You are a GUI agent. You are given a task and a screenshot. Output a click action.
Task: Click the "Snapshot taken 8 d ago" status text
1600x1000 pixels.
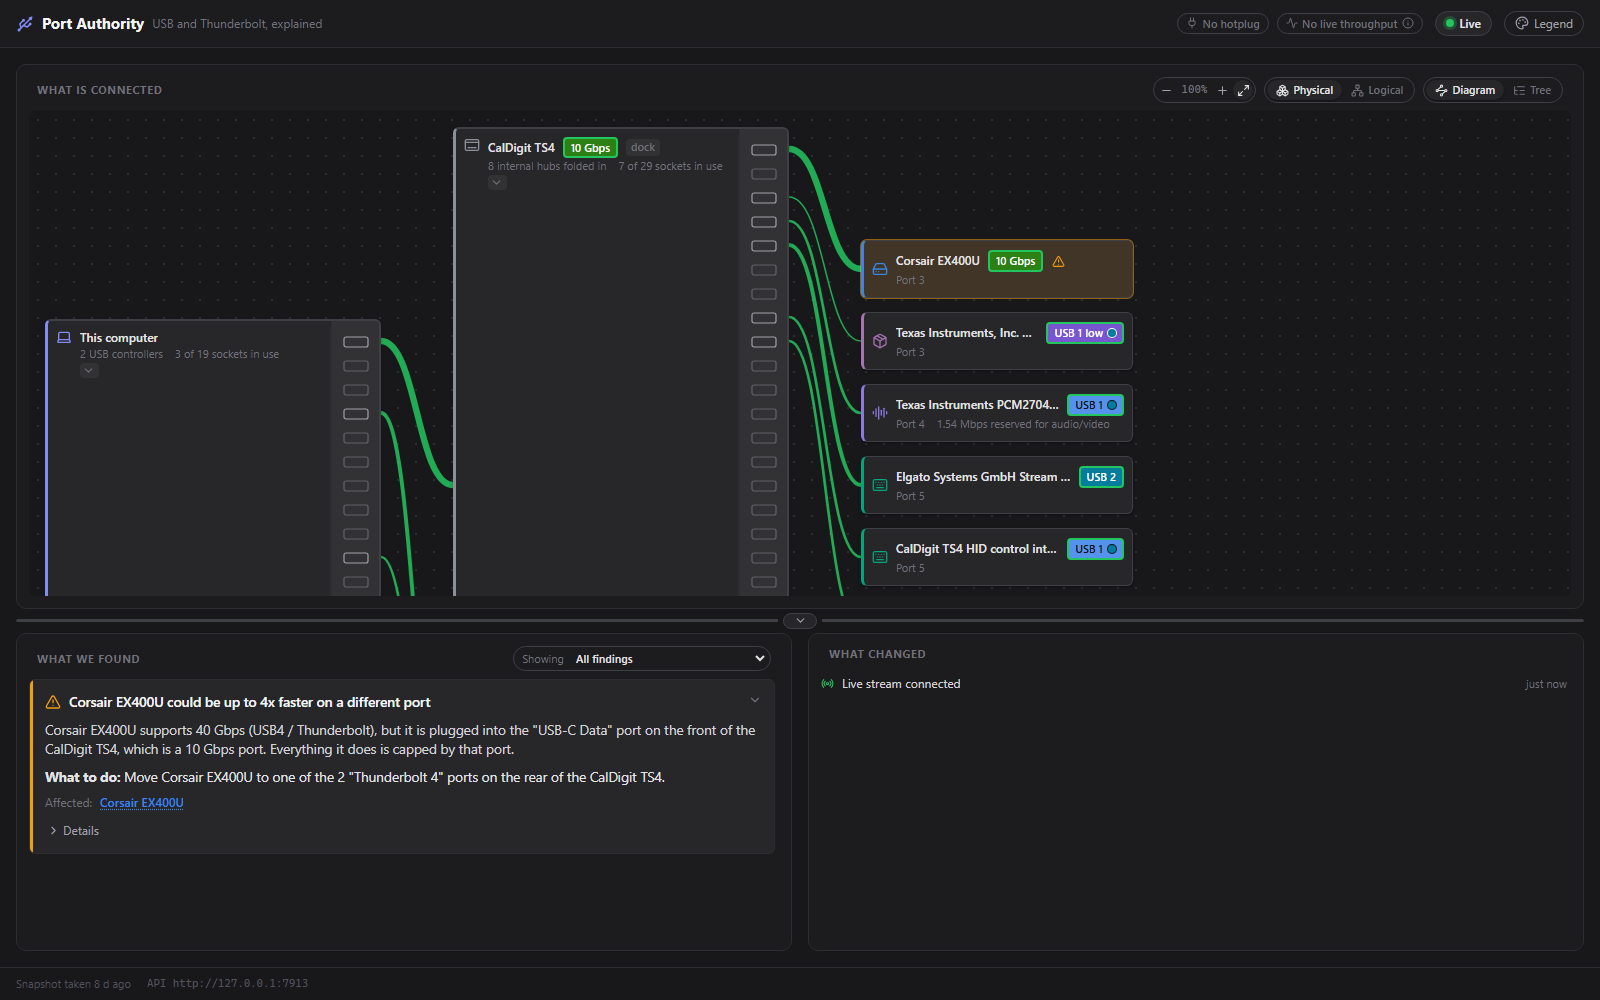click(x=73, y=984)
